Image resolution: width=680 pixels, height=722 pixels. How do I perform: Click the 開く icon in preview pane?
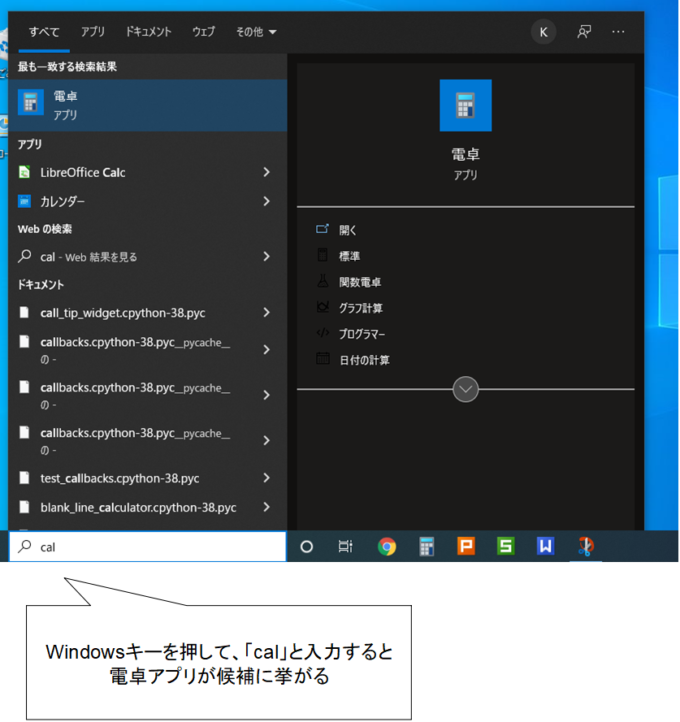pyautogui.click(x=323, y=229)
